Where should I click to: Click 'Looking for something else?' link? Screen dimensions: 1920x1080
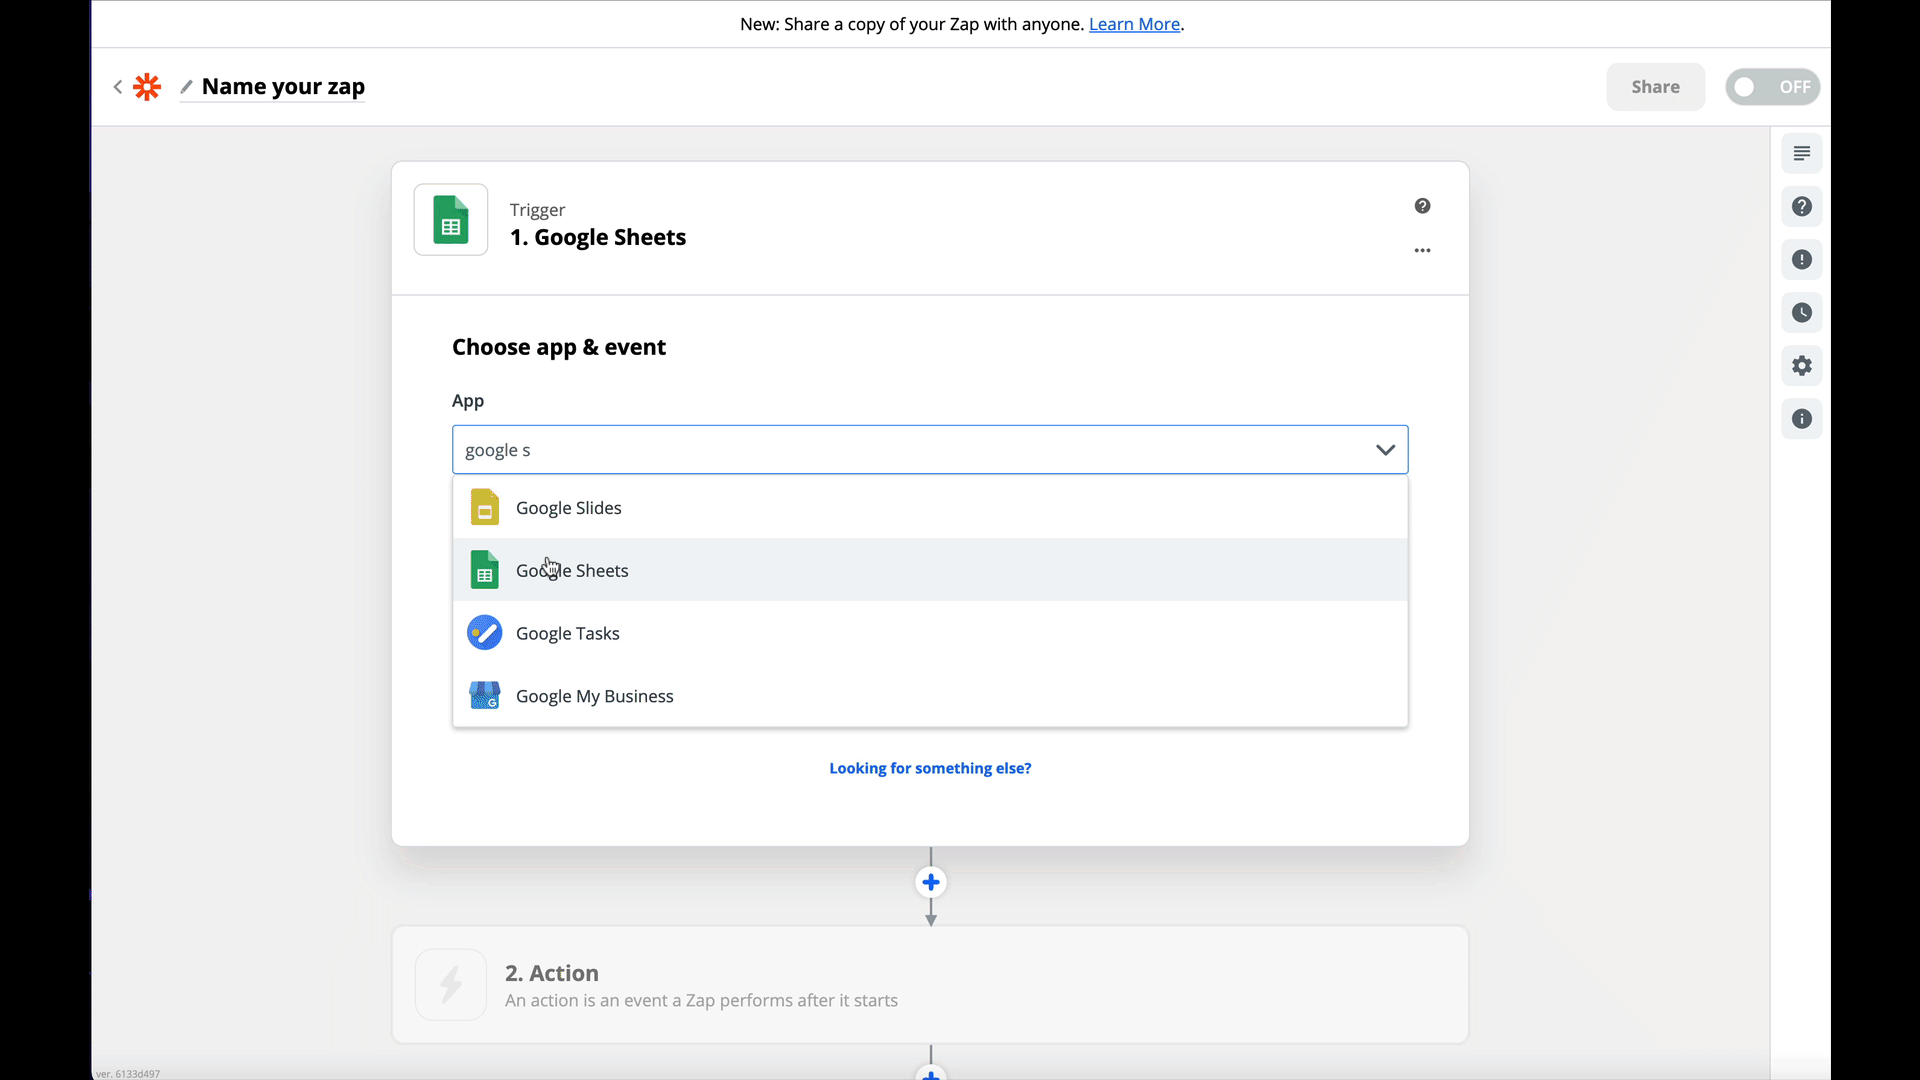pos(930,768)
